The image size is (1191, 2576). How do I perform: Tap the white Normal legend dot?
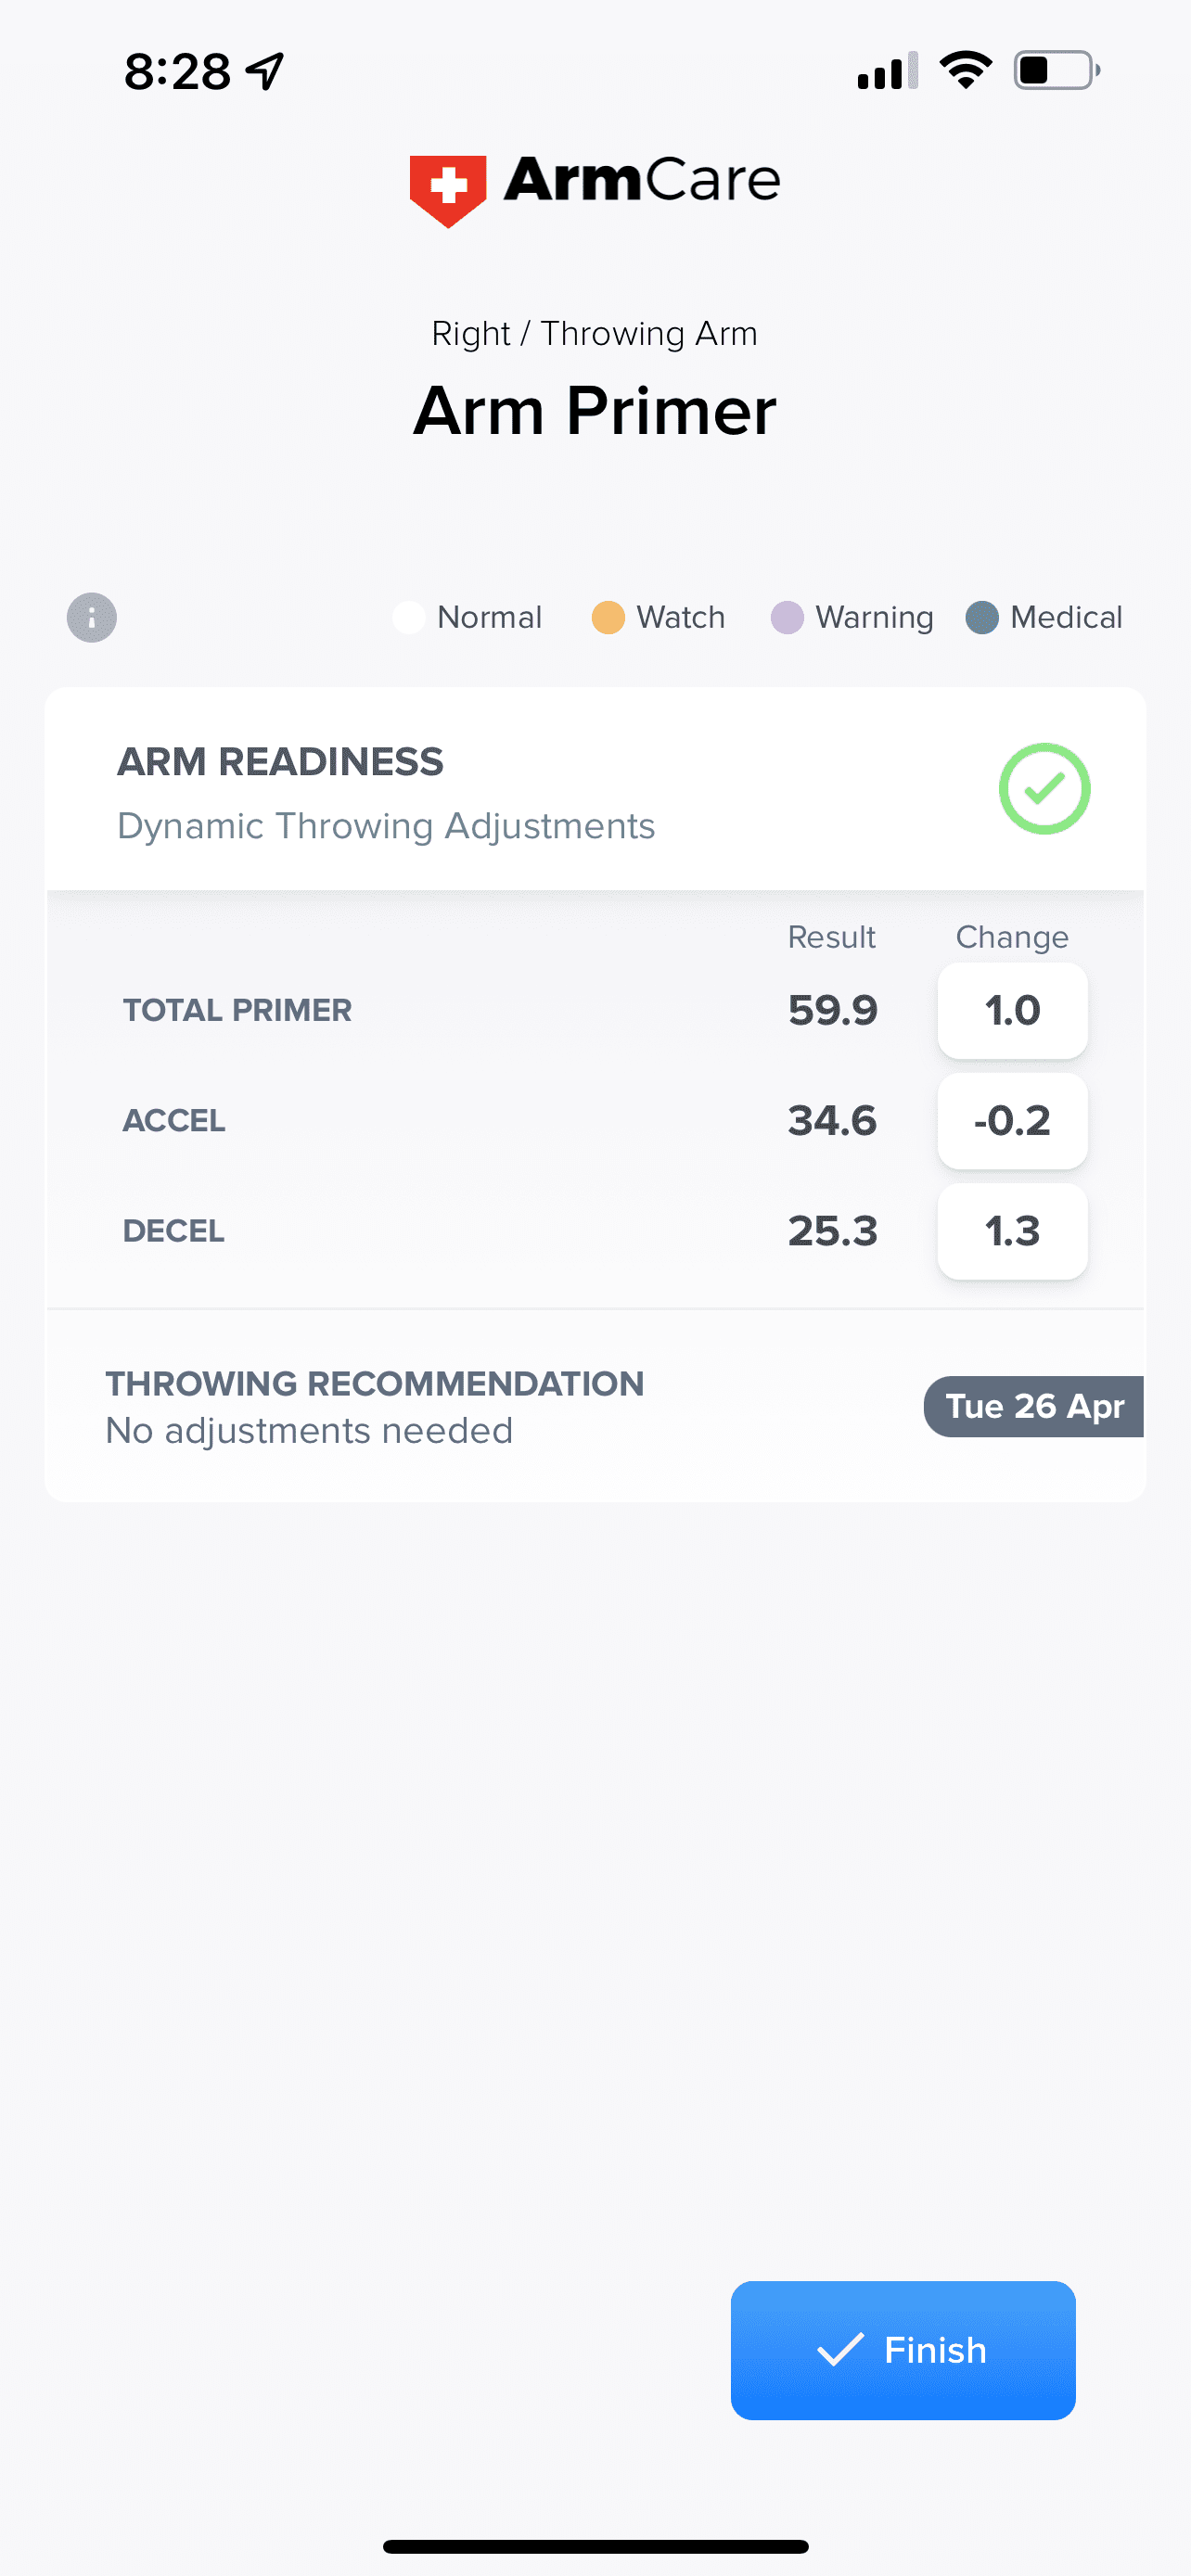click(x=409, y=617)
